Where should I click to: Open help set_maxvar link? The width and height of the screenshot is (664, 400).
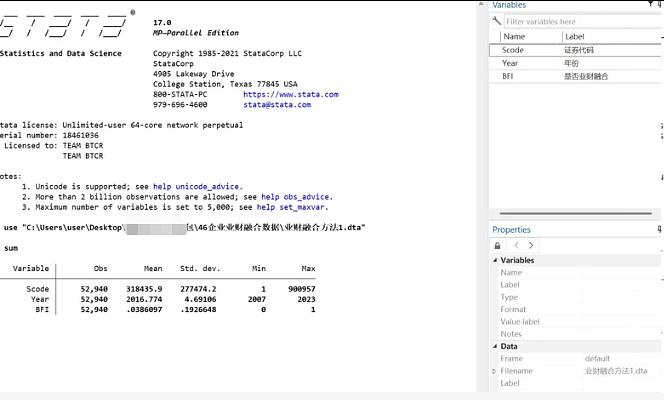tap(291, 207)
